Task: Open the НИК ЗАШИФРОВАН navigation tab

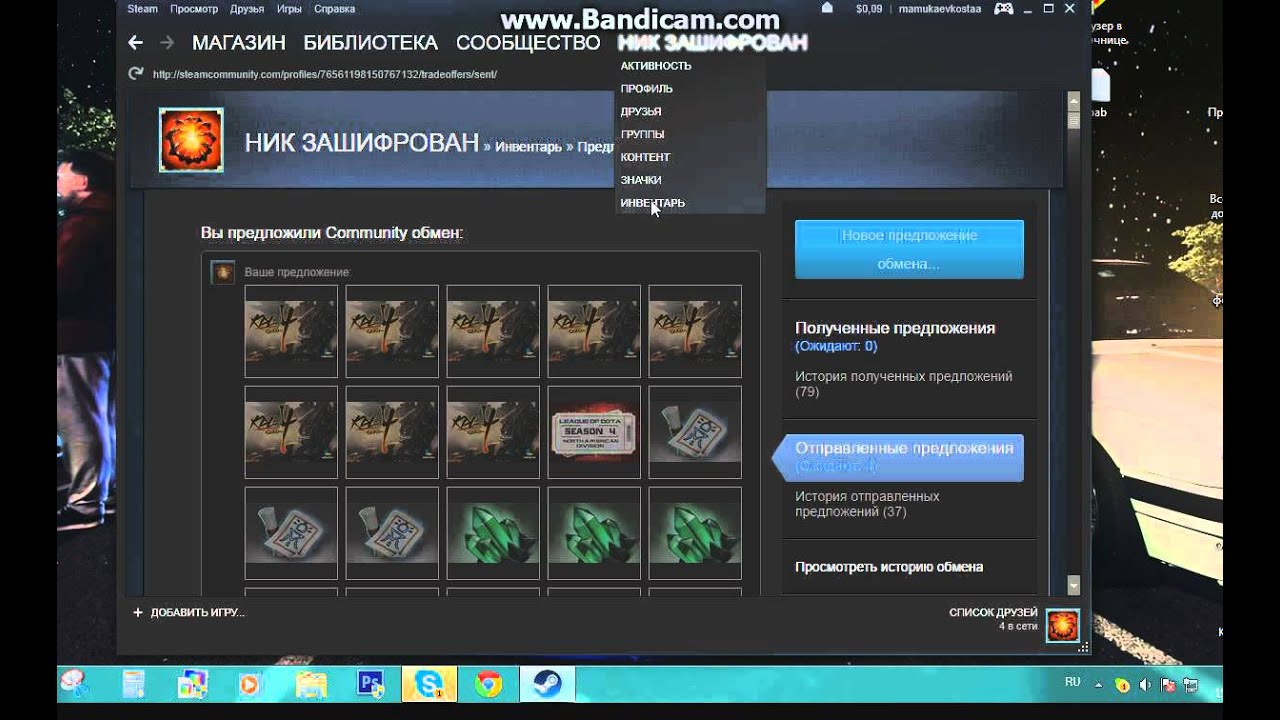Action: coord(712,43)
